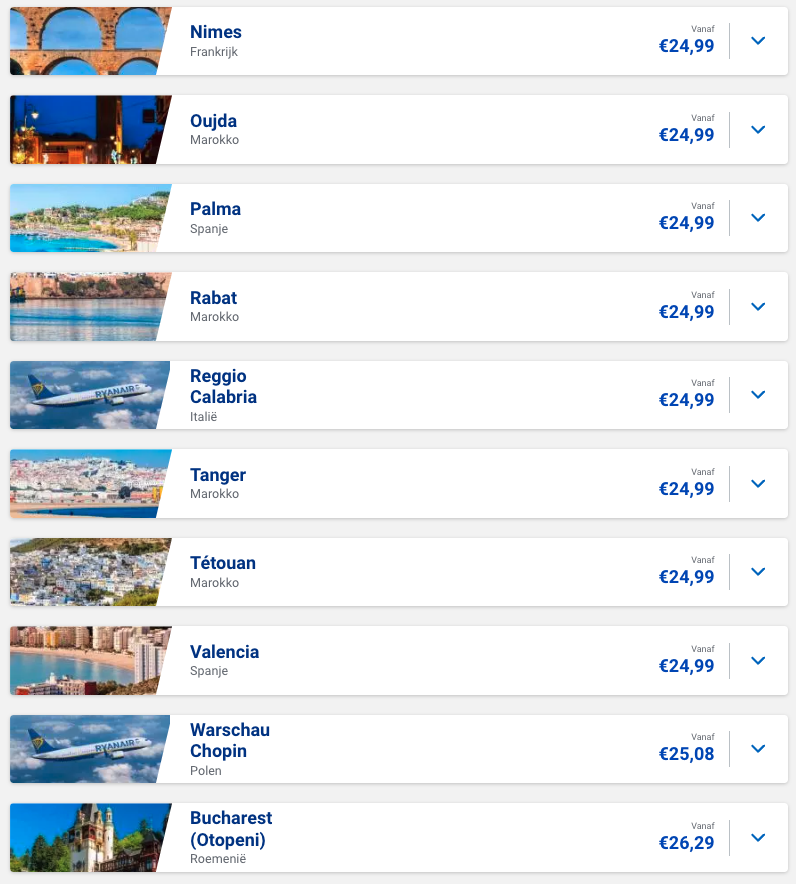
Task: Expand the Rabat destination chevron
Action: [x=758, y=307]
